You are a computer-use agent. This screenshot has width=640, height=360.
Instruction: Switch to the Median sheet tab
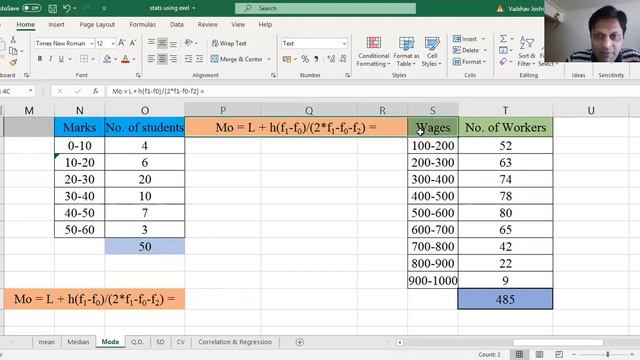(78, 342)
